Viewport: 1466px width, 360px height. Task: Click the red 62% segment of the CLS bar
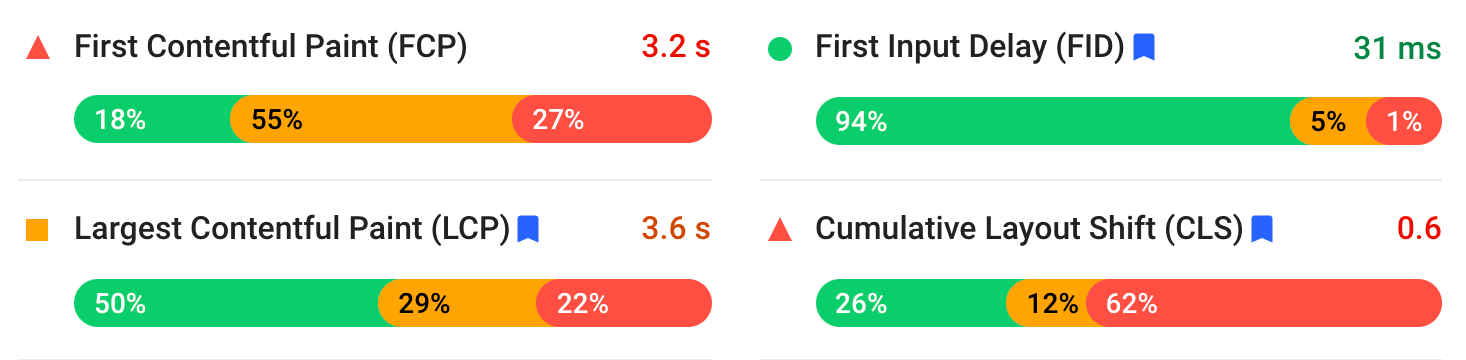1263,303
